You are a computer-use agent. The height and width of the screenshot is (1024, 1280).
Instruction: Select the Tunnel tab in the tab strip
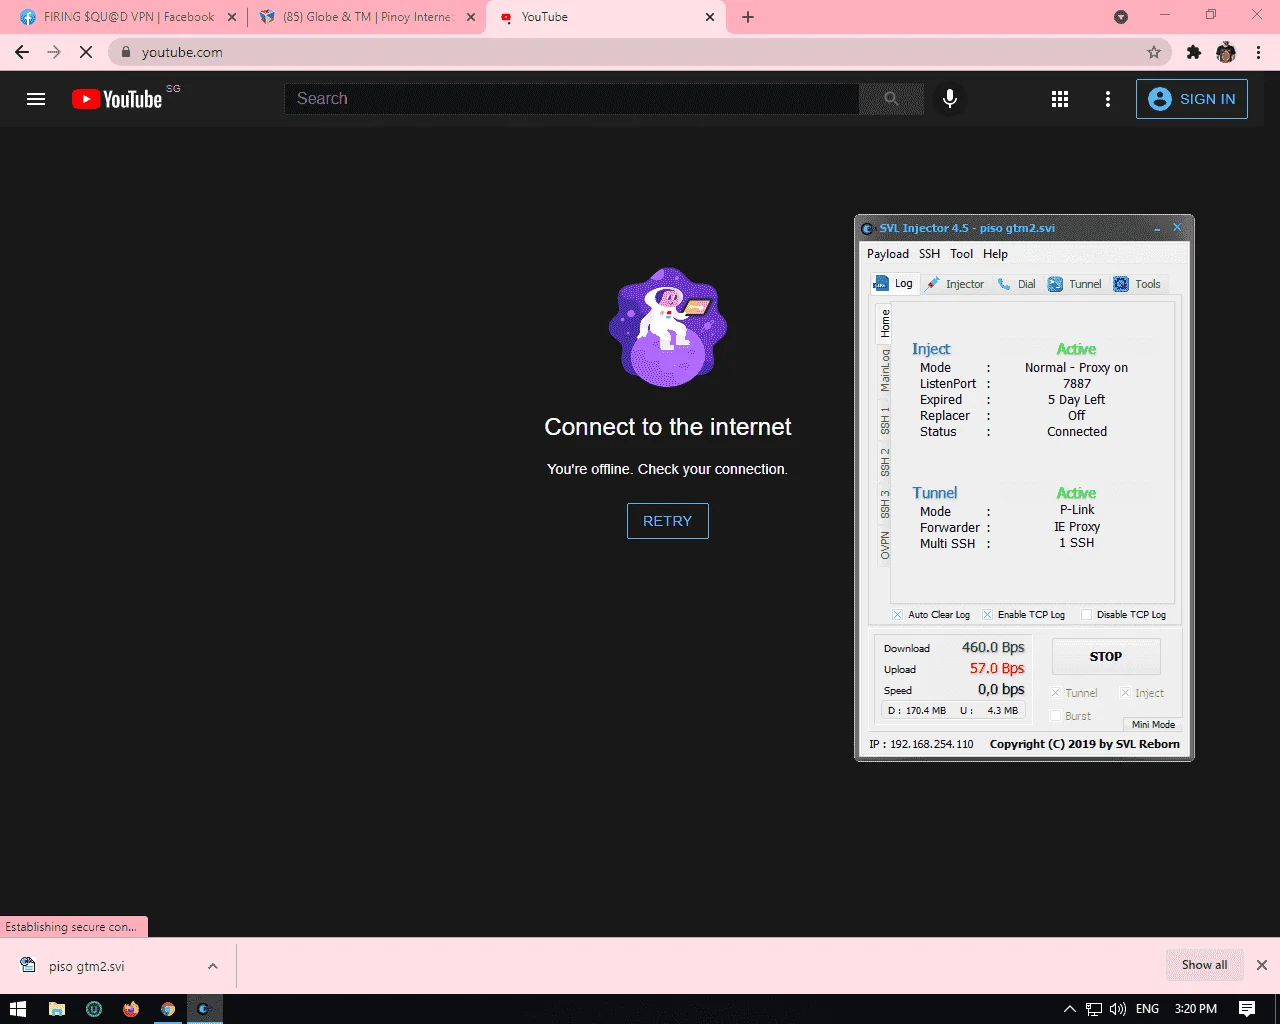click(1075, 284)
